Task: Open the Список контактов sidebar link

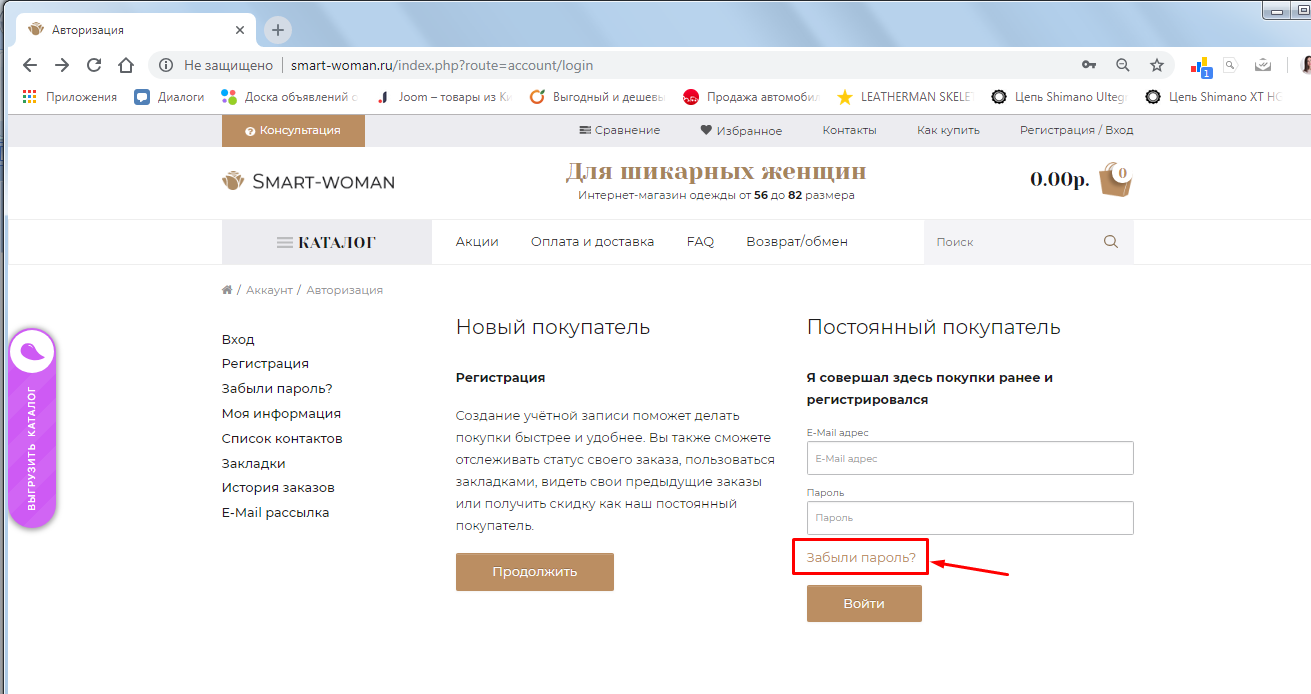Action: click(282, 438)
